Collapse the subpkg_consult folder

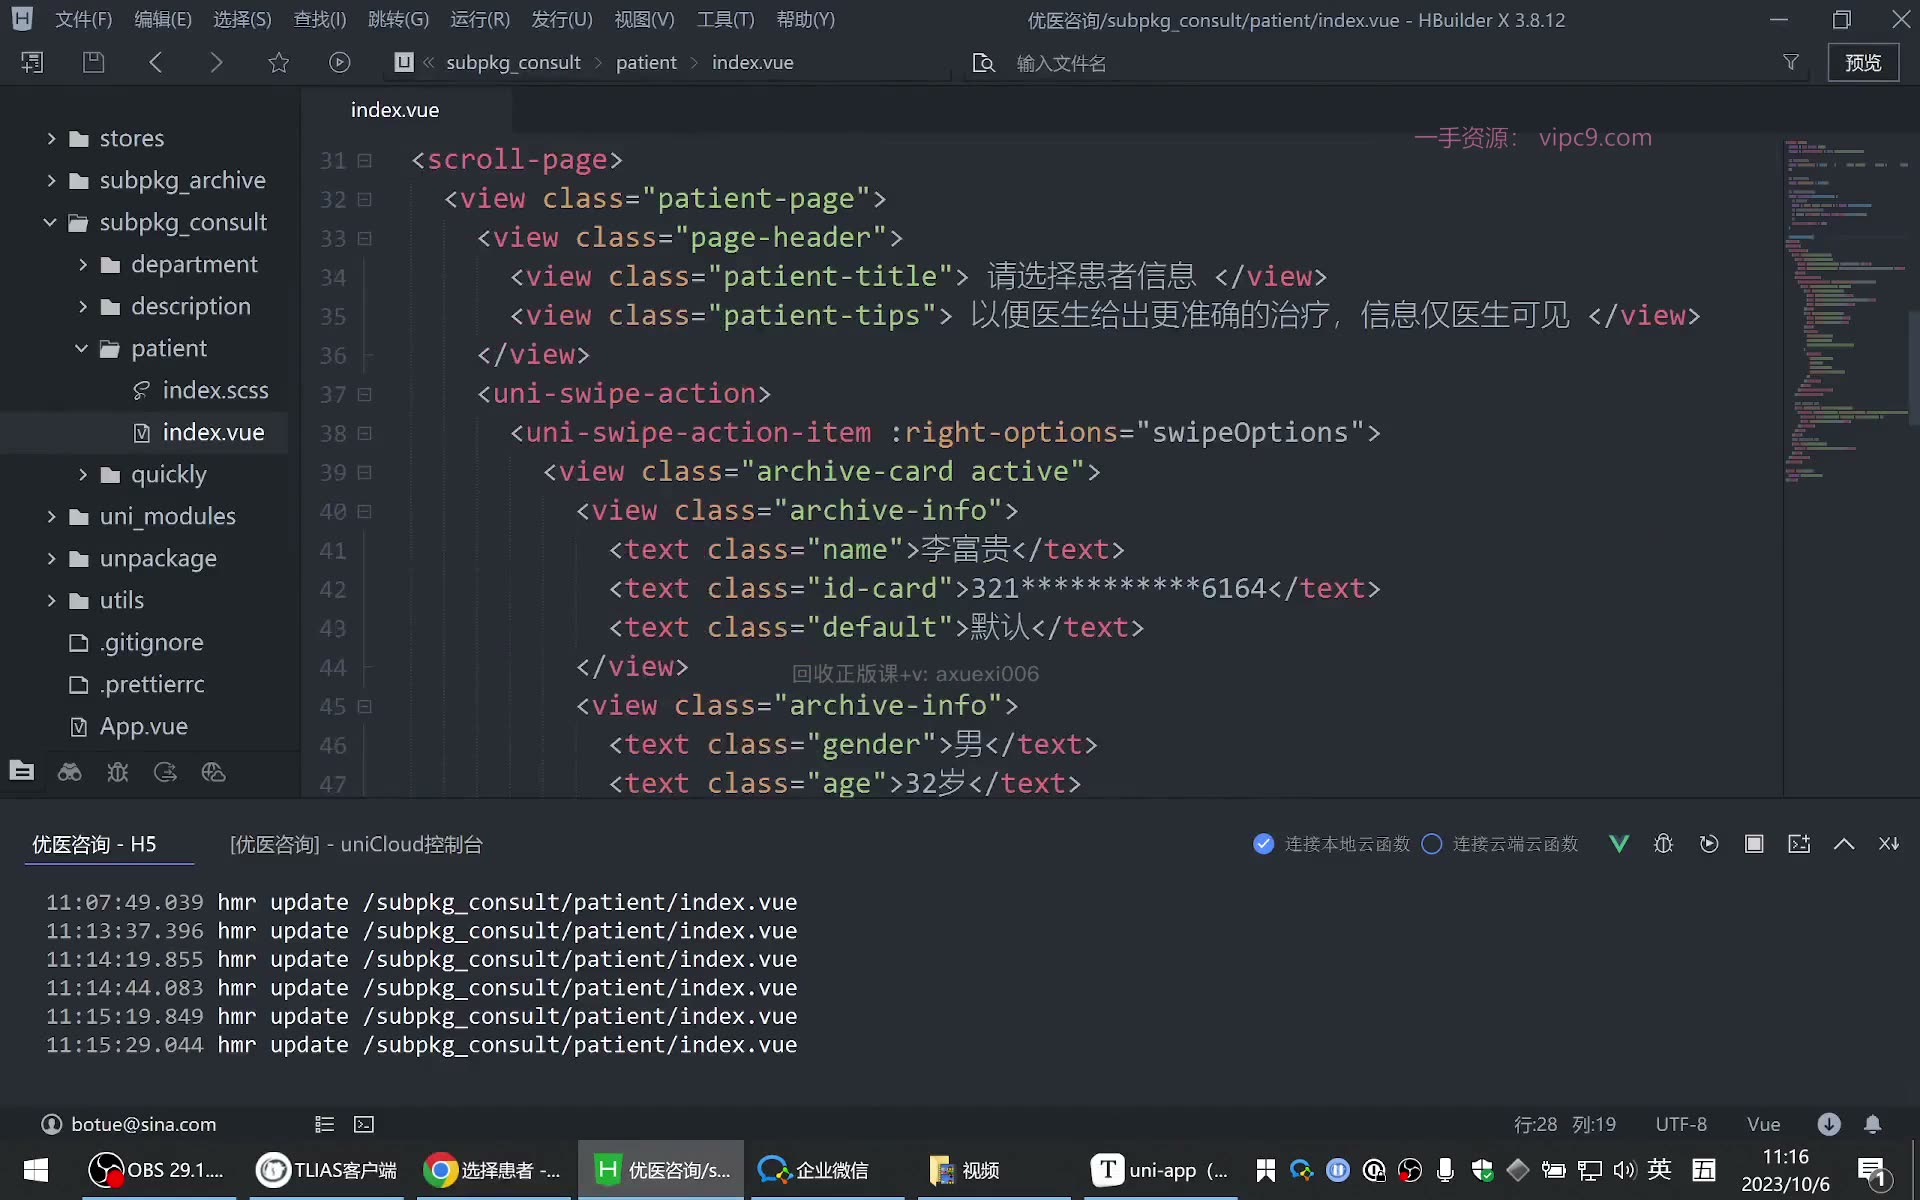(50, 222)
